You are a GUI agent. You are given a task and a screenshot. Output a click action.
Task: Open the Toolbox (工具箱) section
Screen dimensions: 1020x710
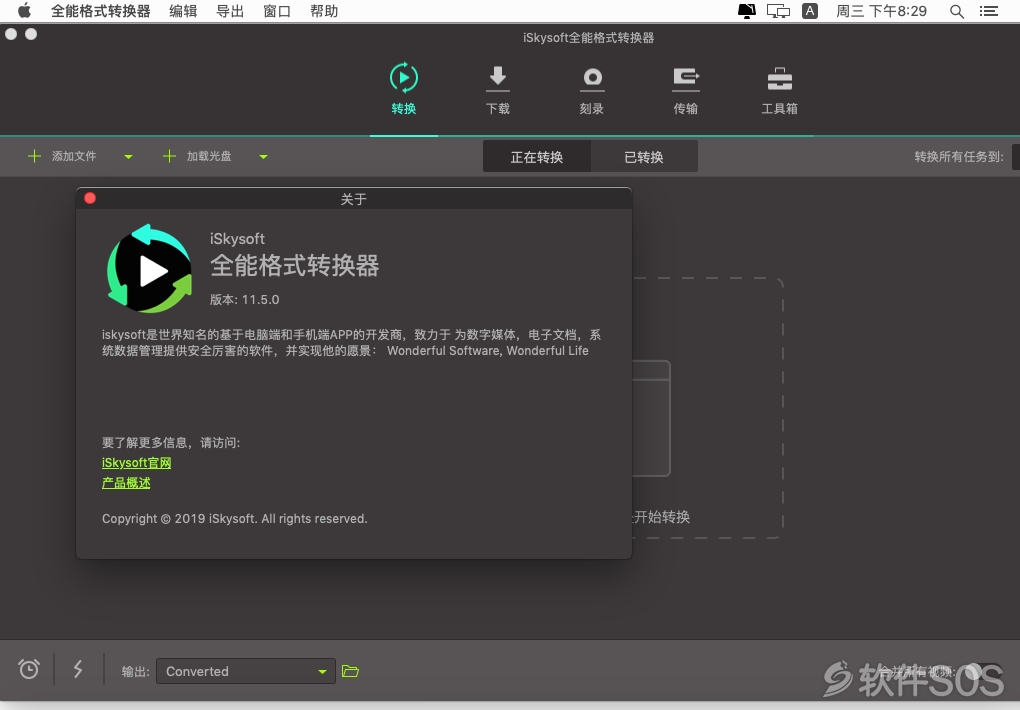point(779,90)
